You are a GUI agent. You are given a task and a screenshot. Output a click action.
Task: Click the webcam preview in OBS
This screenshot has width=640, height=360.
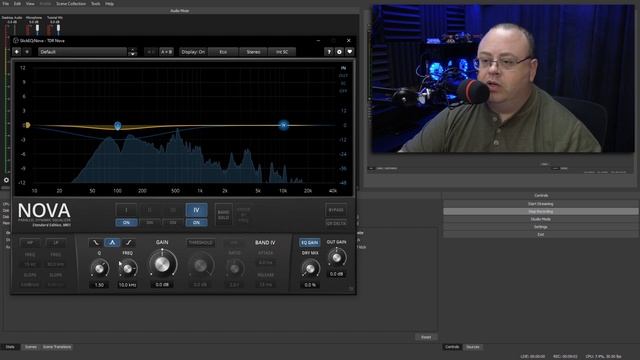point(503,79)
